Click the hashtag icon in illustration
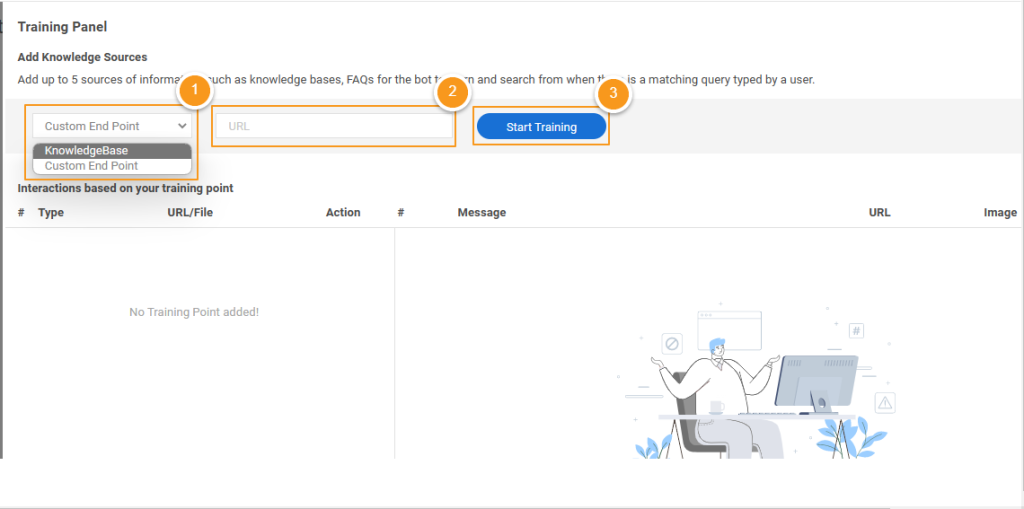1024x509 pixels. pos(857,331)
